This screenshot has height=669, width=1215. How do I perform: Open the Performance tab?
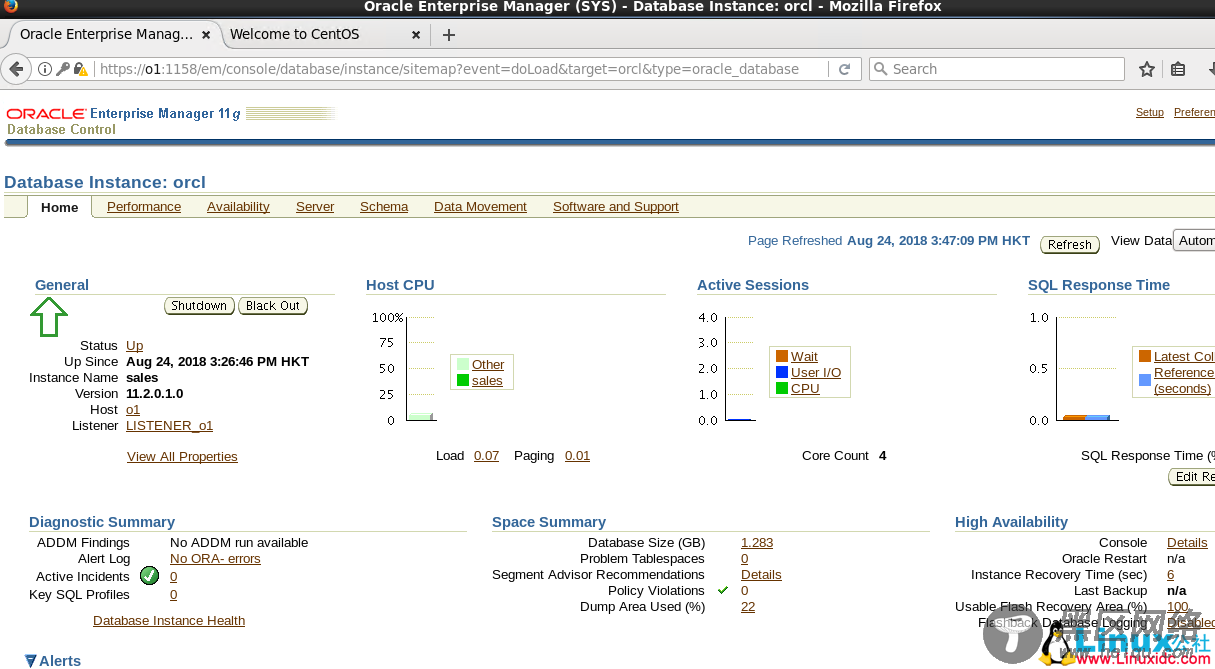[144, 207]
